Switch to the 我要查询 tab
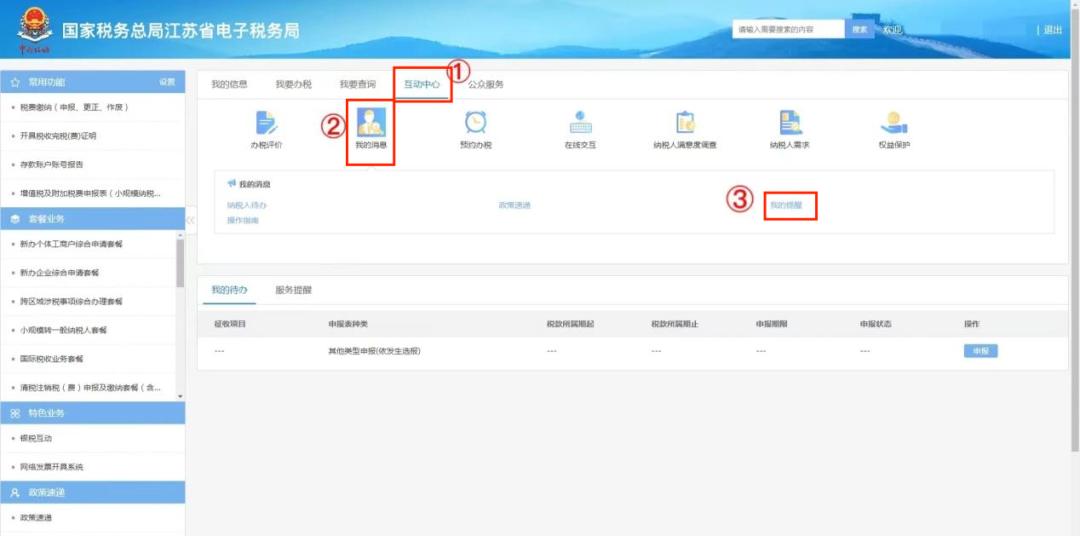 pos(357,84)
